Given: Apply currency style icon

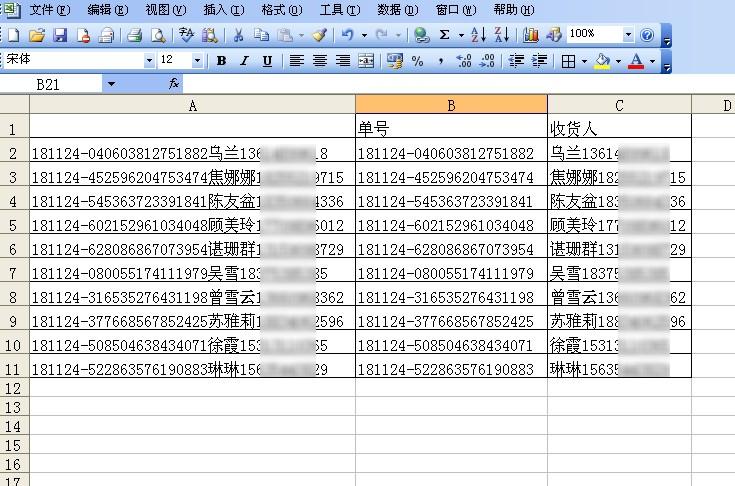Looking at the screenshot, I should [x=395, y=60].
